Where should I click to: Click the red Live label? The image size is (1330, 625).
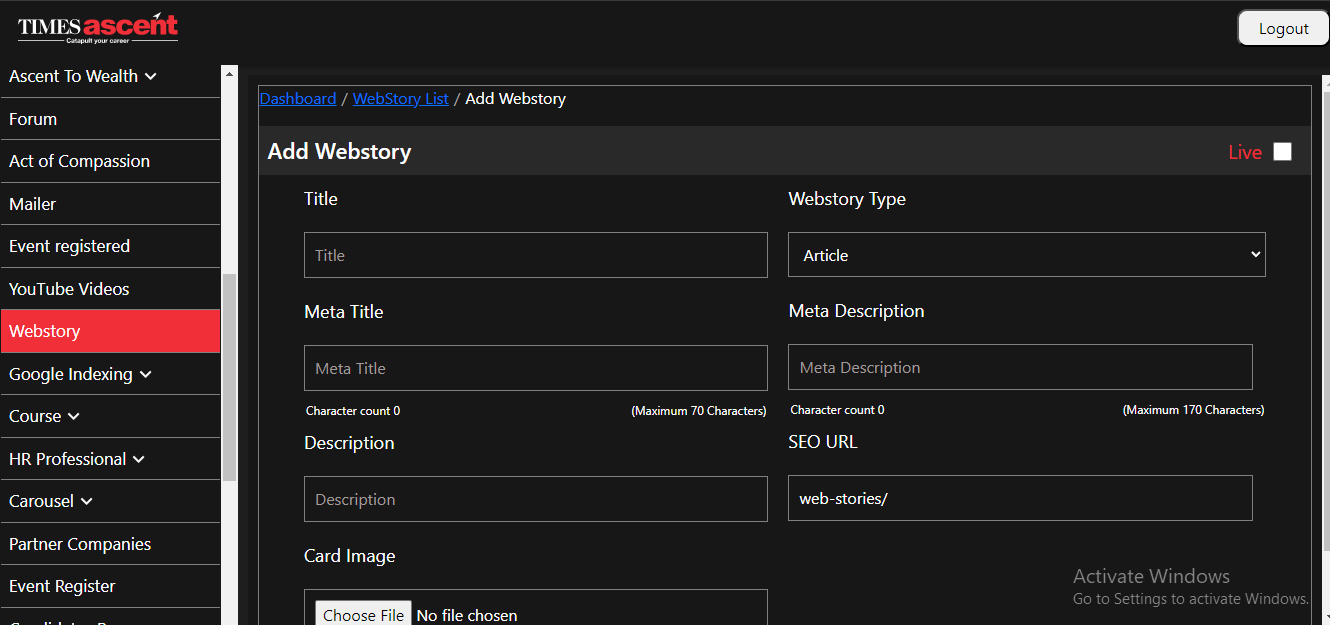point(1245,152)
